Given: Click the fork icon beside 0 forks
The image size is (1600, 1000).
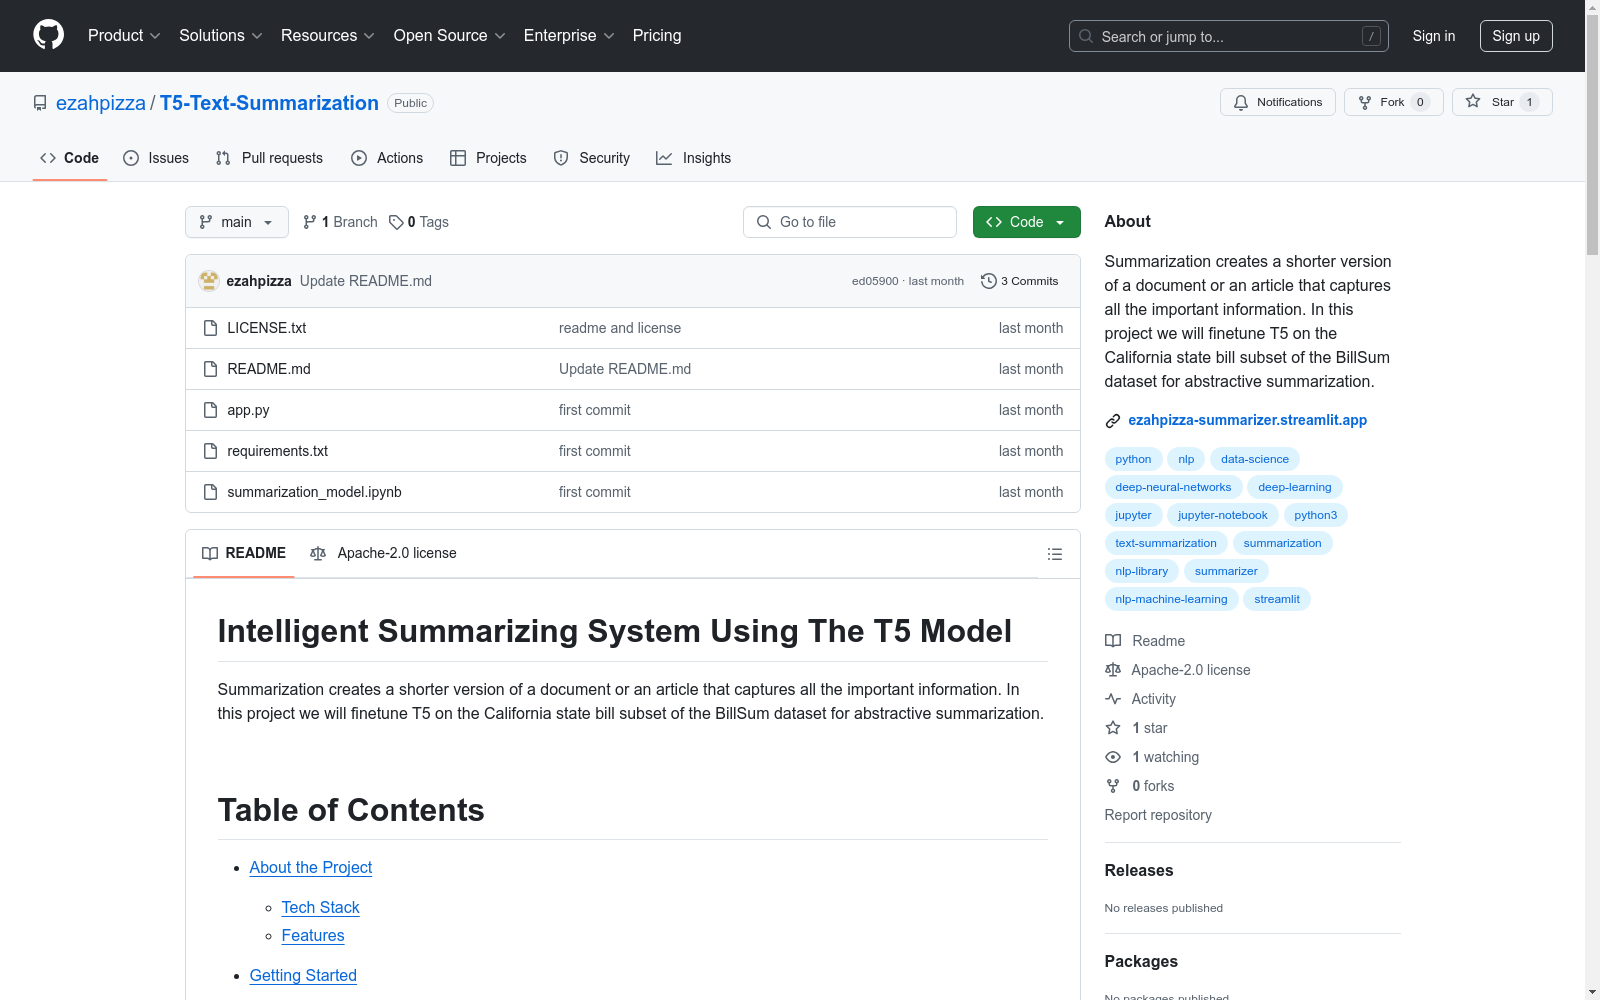Looking at the screenshot, I should point(1113,786).
